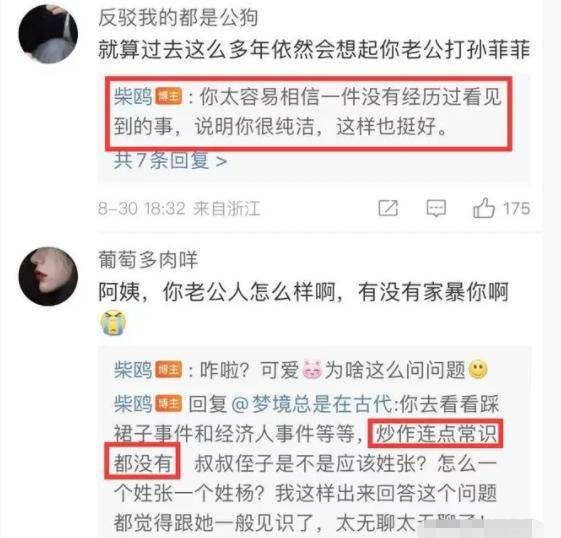The width and height of the screenshot is (561, 538).
Task: Click the share icon on first comment
Action: click(388, 208)
